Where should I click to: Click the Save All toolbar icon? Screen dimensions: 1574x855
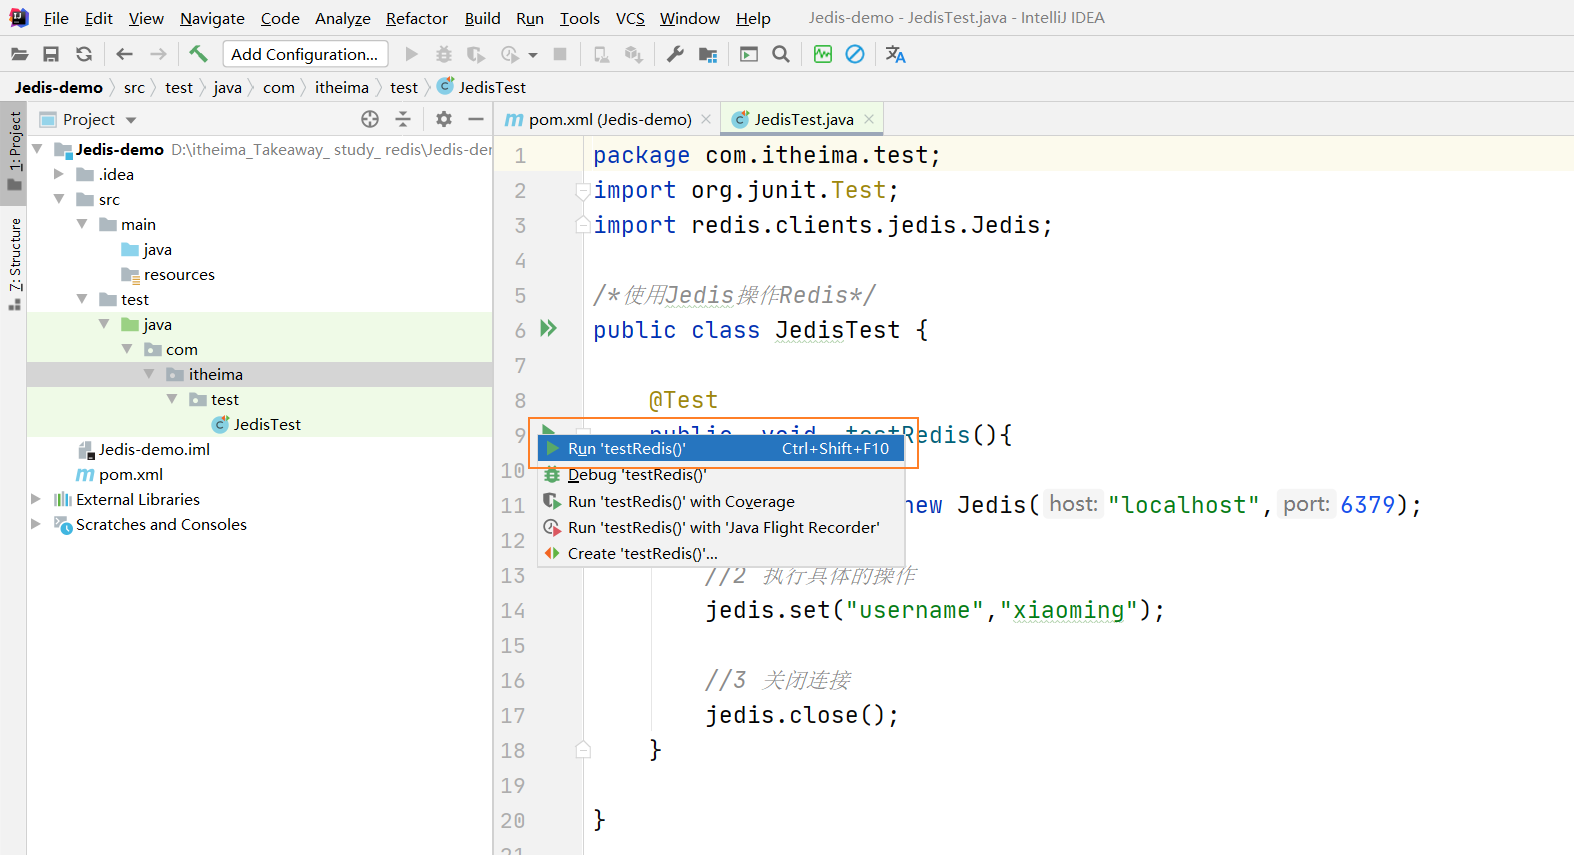coord(51,54)
